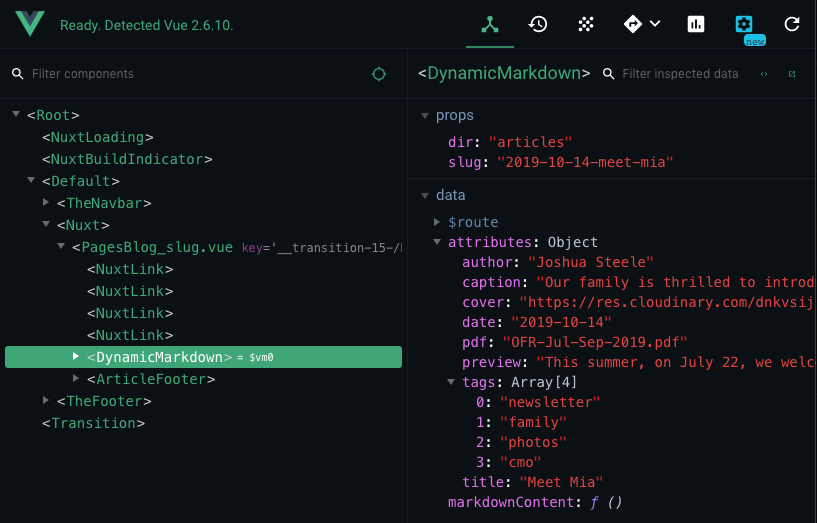Image resolution: width=817 pixels, height=523 pixels.
Task: Open the Routing tab
Action: tap(633, 24)
